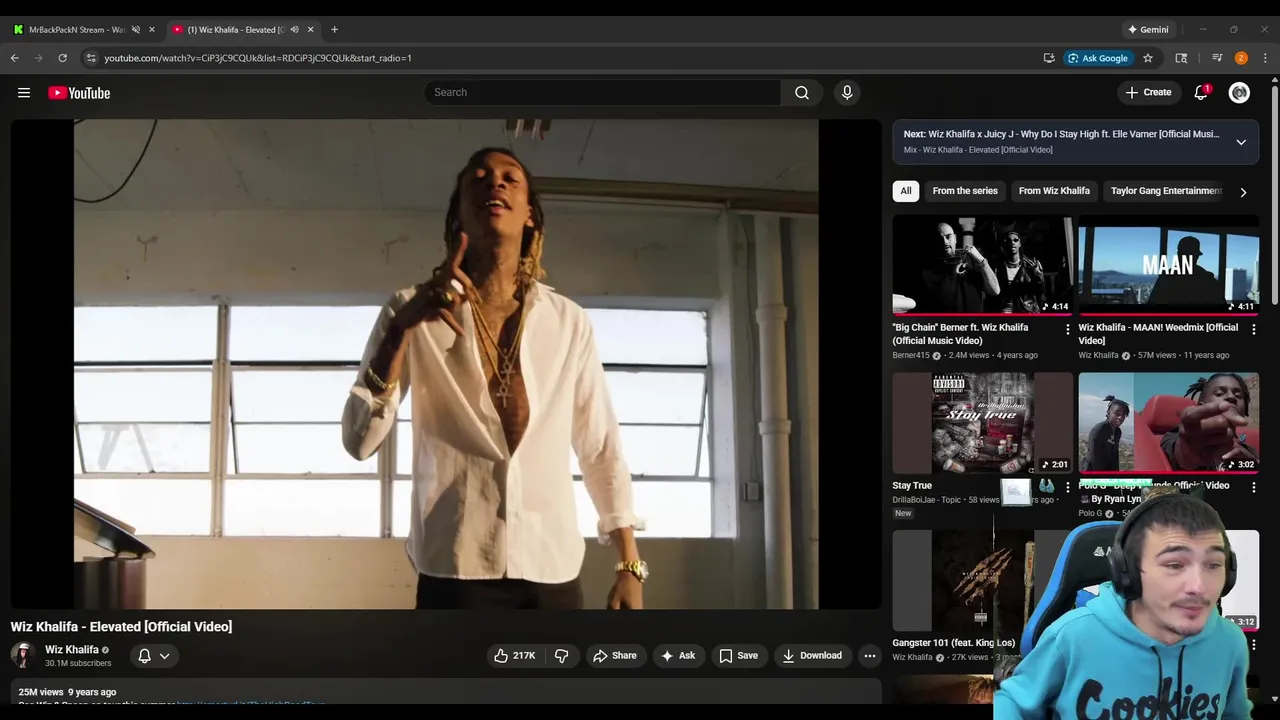Dislike the Elevated video
1280x720 pixels.
coord(562,655)
